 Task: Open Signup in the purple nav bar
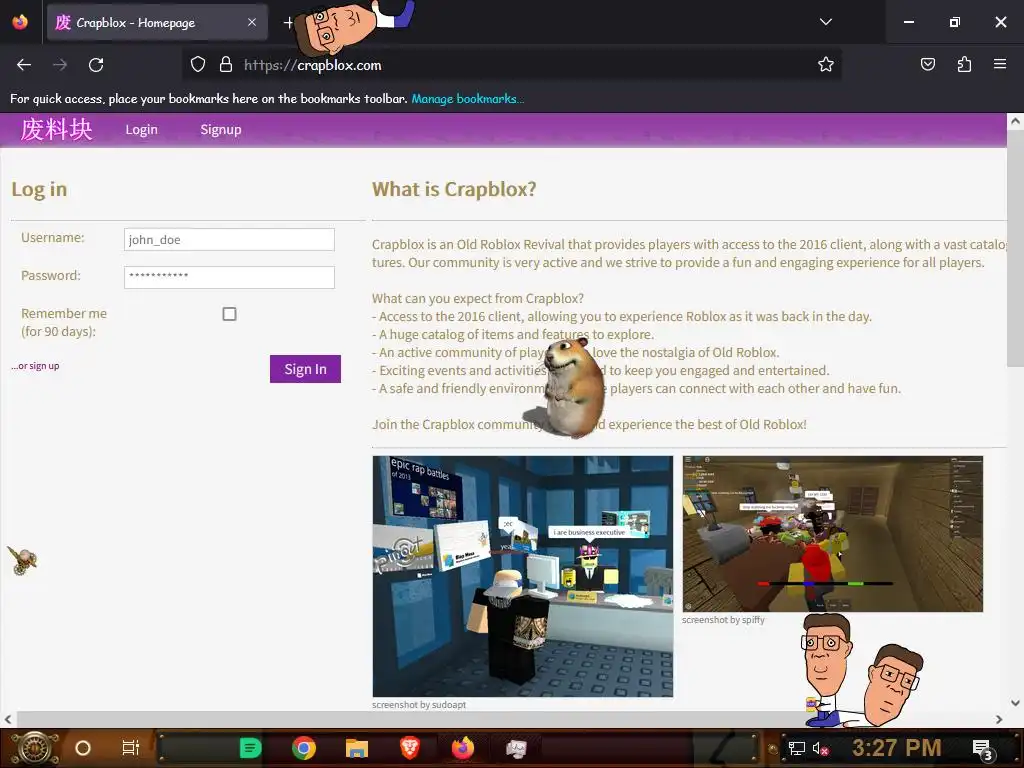221,129
